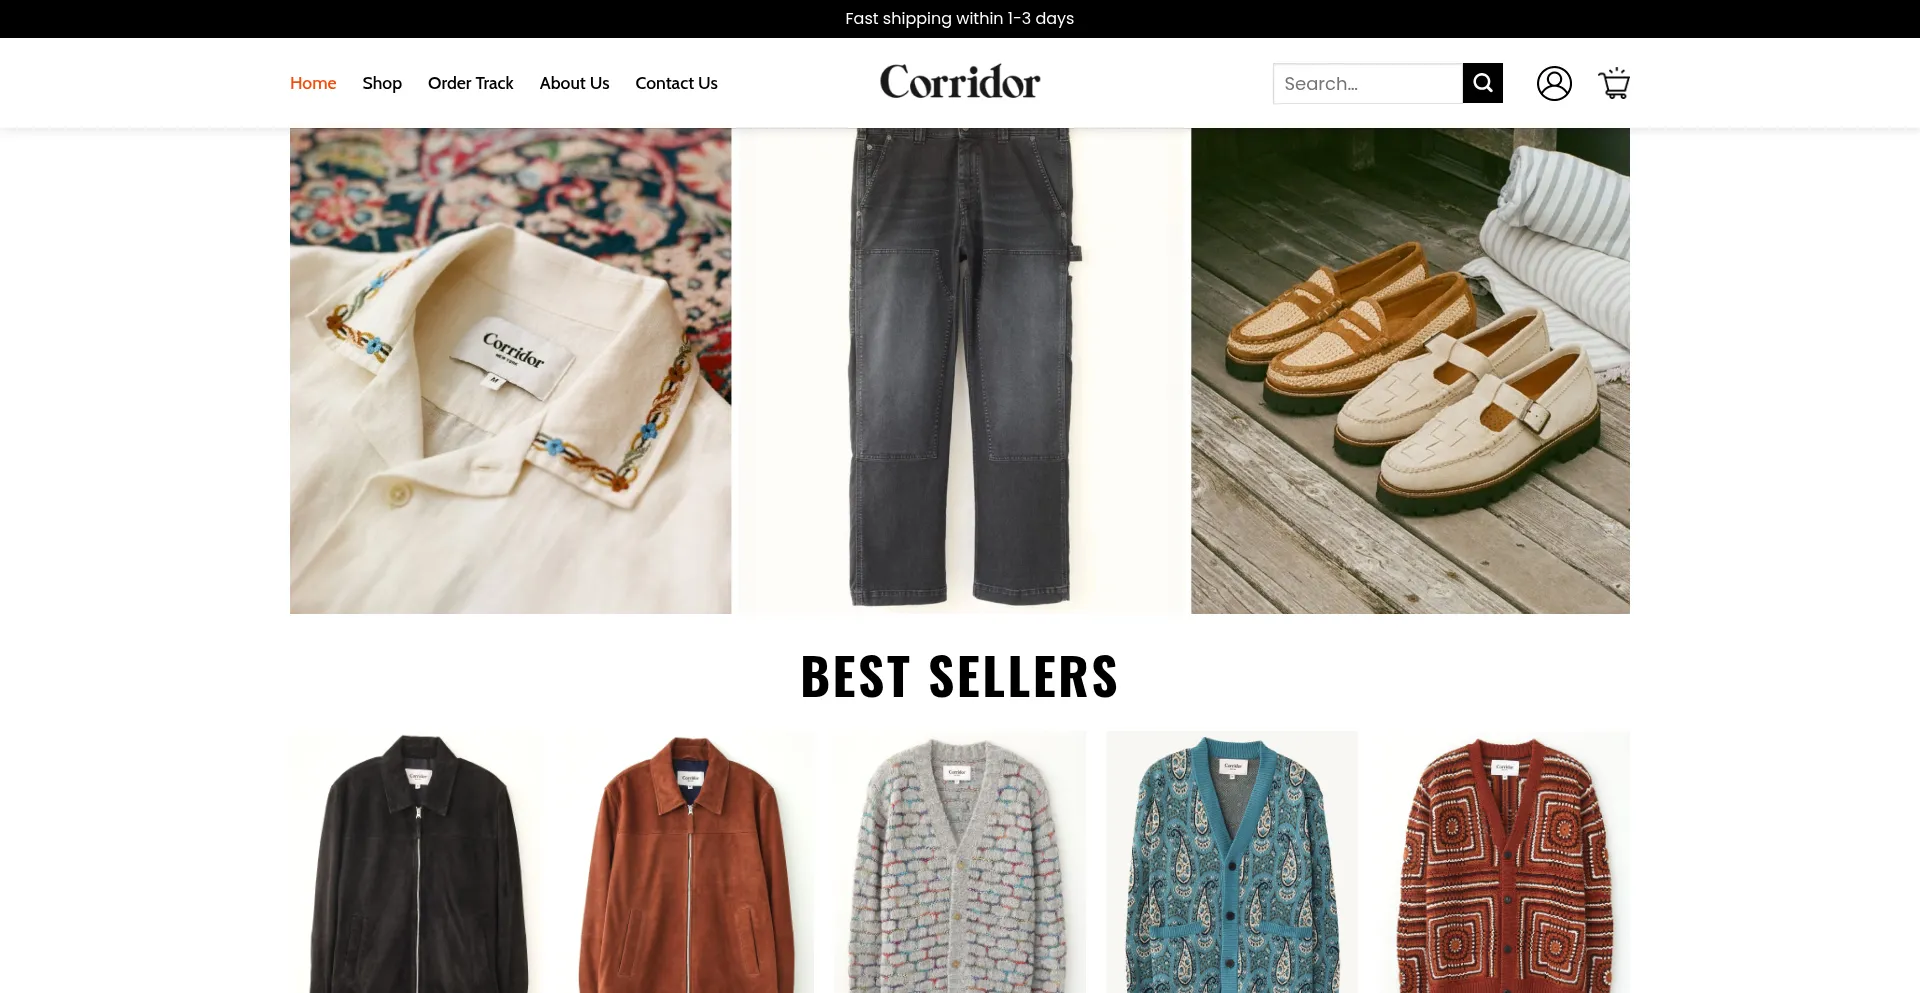Open the Order Track page
Image resolution: width=1920 pixels, height=993 pixels.
coord(470,83)
